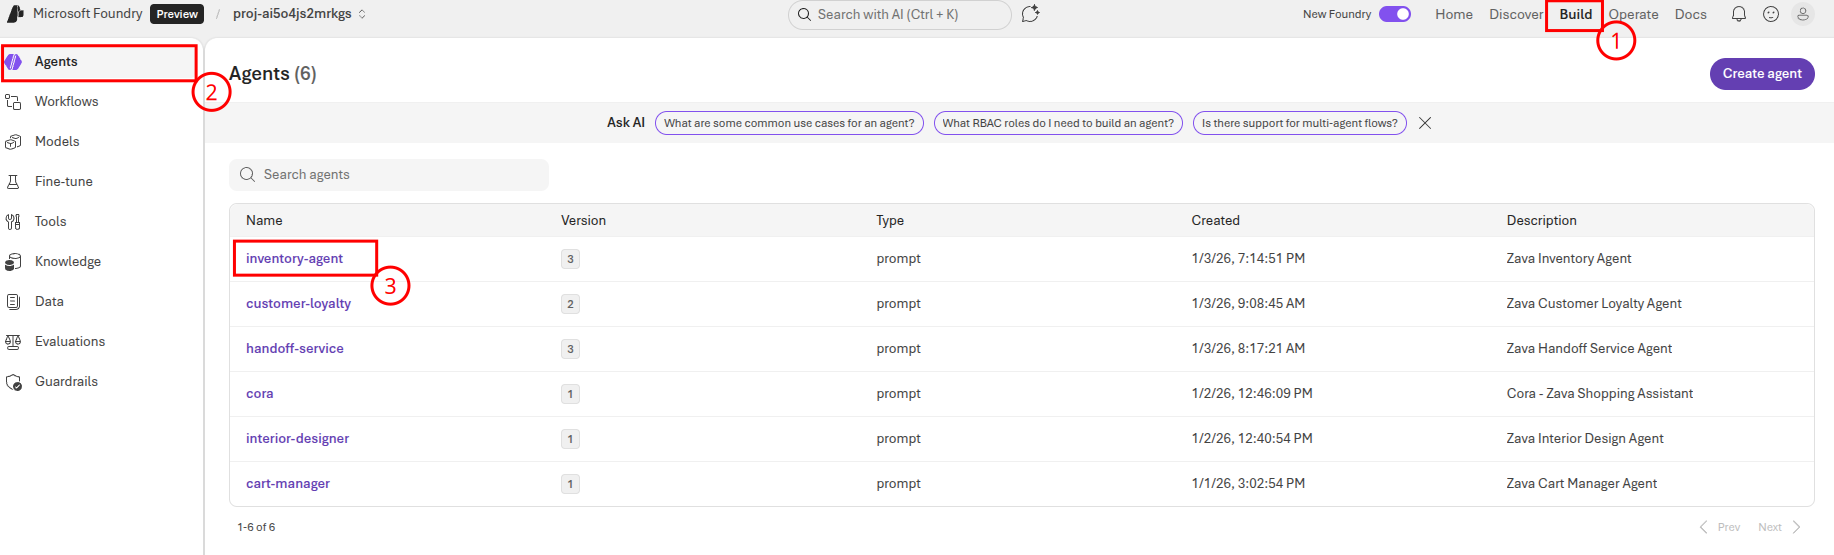Image resolution: width=1834 pixels, height=555 pixels.
Task: Open the handoff-service agent link
Action: pyautogui.click(x=295, y=349)
